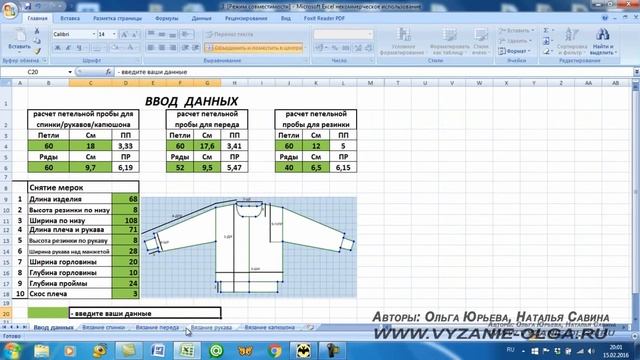
Task: Switch to the Вставка ribbon tab
Action: pyautogui.click(x=70, y=18)
